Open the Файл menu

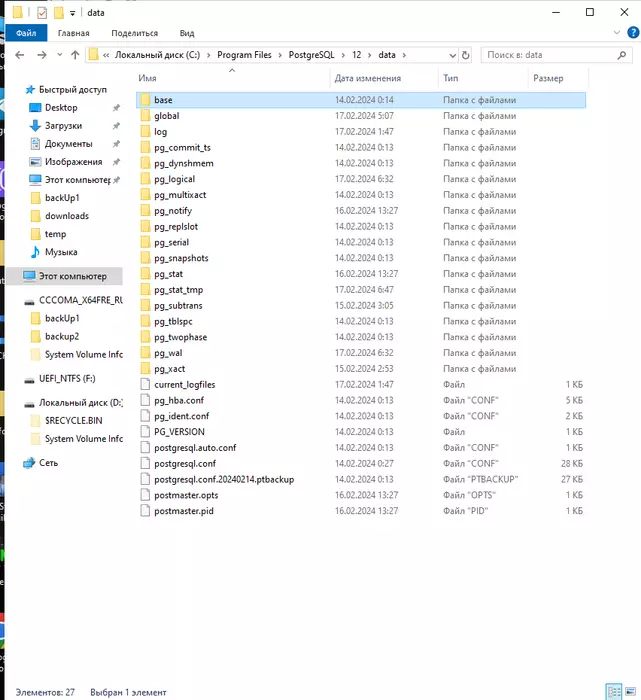(x=26, y=33)
